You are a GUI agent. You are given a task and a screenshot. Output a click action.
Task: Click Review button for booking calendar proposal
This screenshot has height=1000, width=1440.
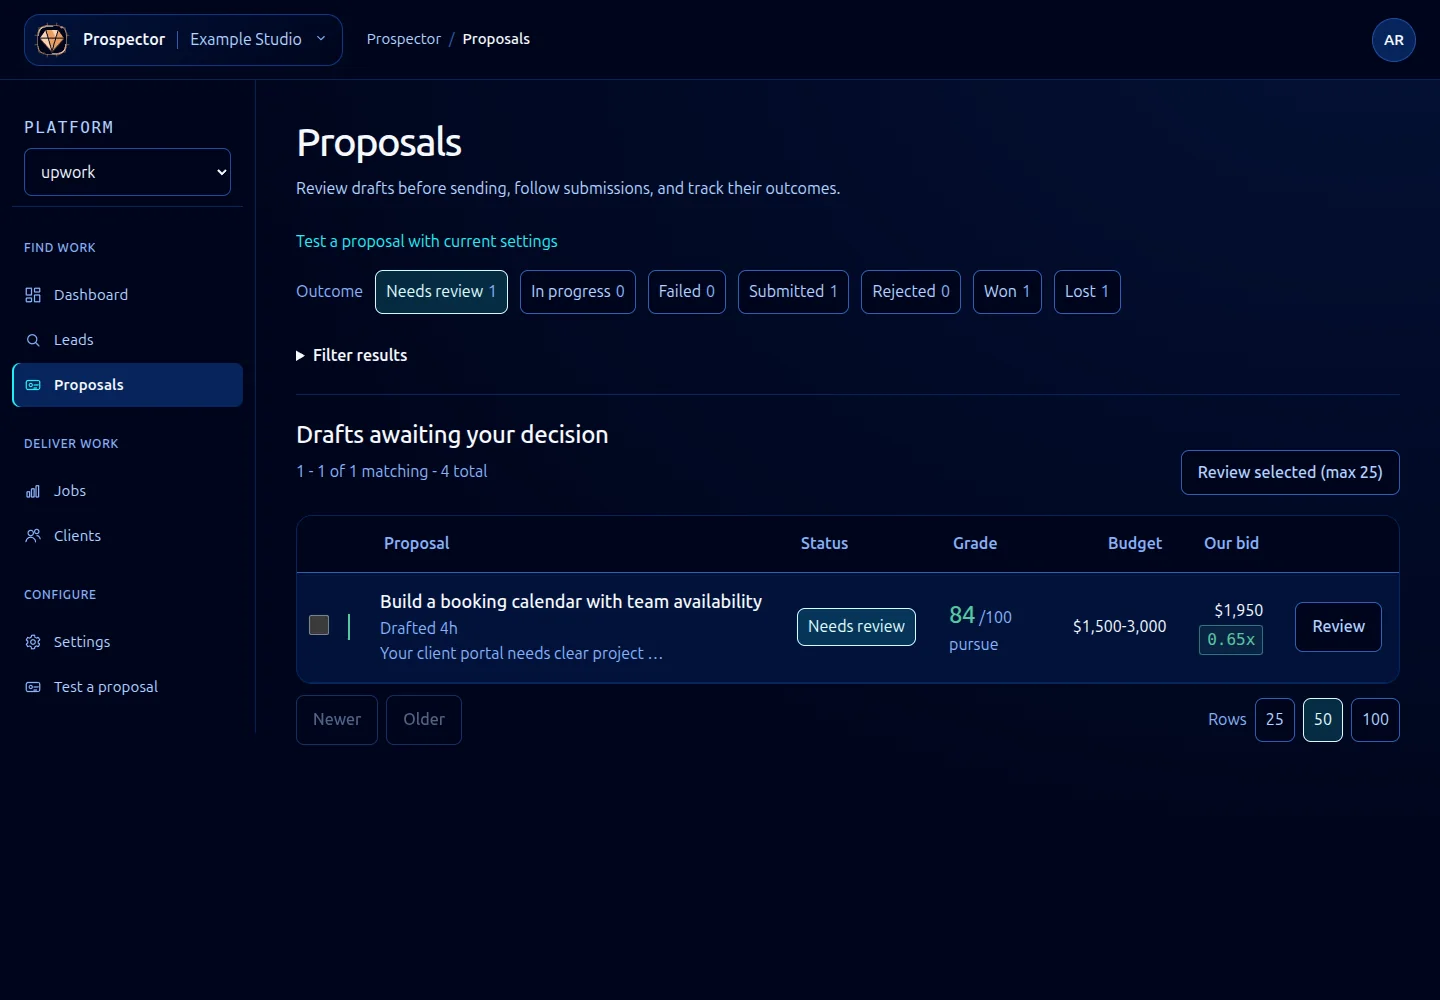(x=1338, y=627)
